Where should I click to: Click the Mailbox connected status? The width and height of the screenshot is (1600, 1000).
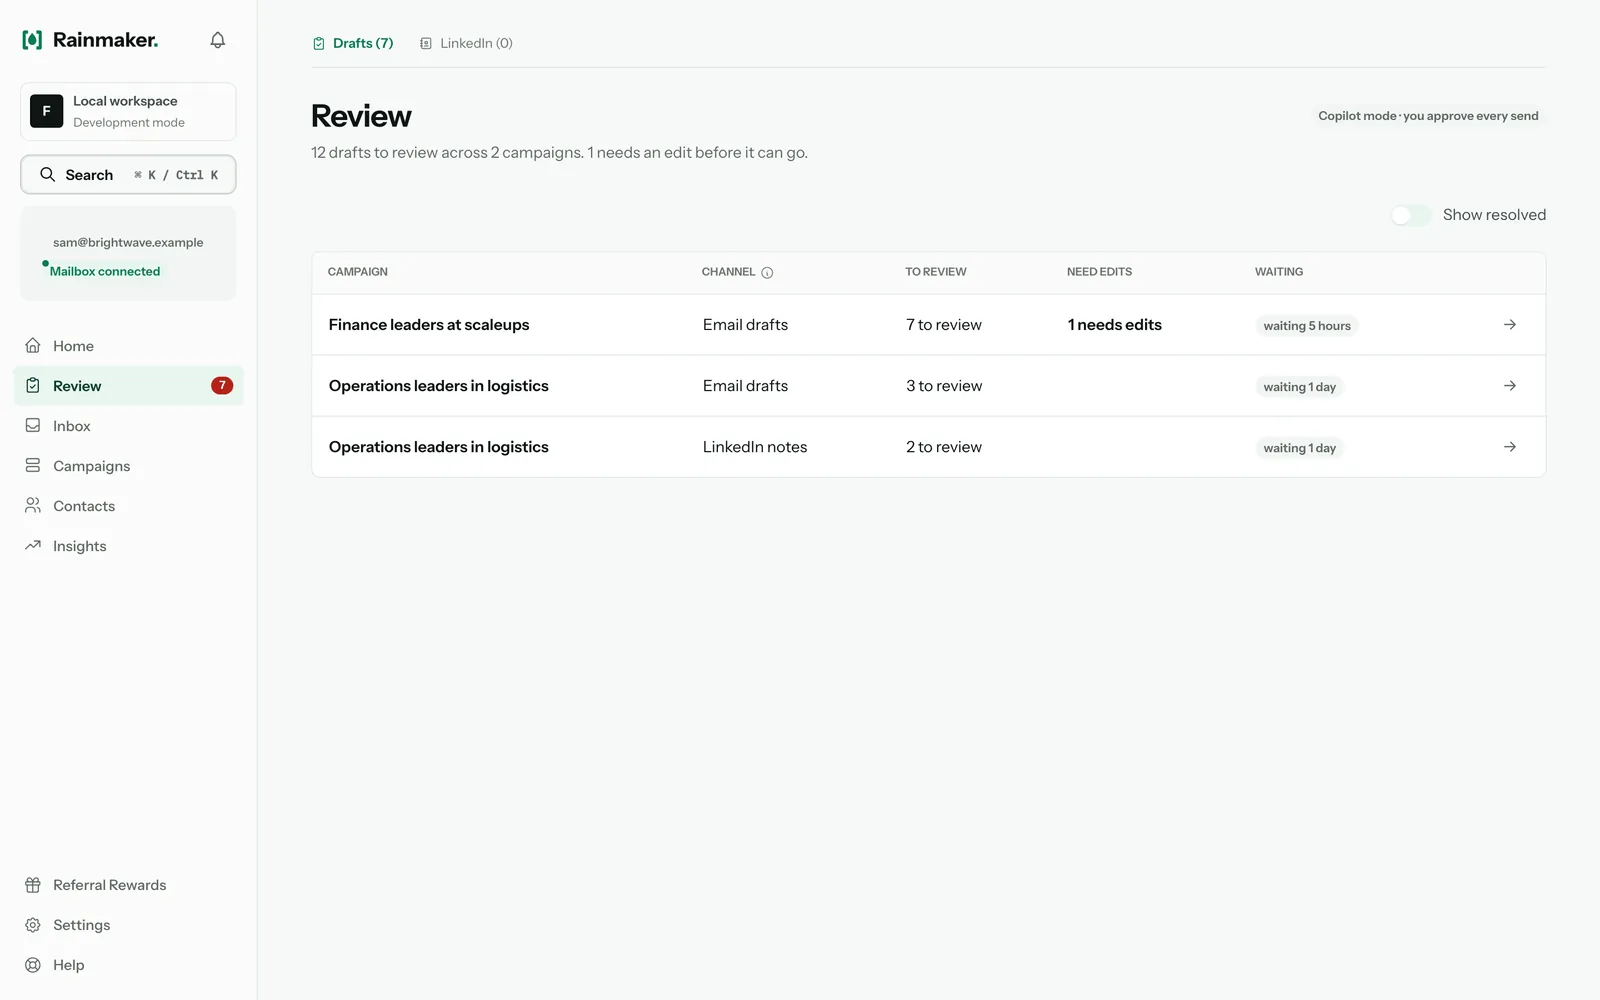pyautogui.click(x=104, y=271)
